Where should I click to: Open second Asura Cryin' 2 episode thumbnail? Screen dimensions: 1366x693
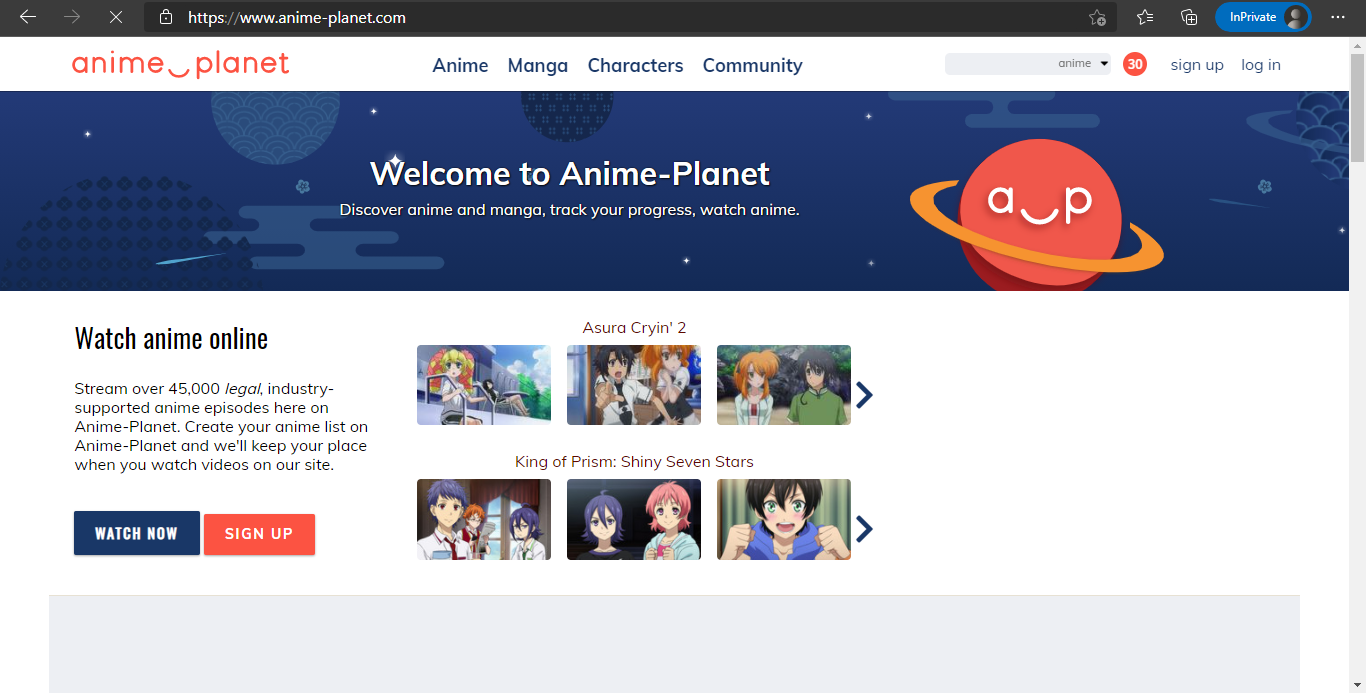pos(634,385)
